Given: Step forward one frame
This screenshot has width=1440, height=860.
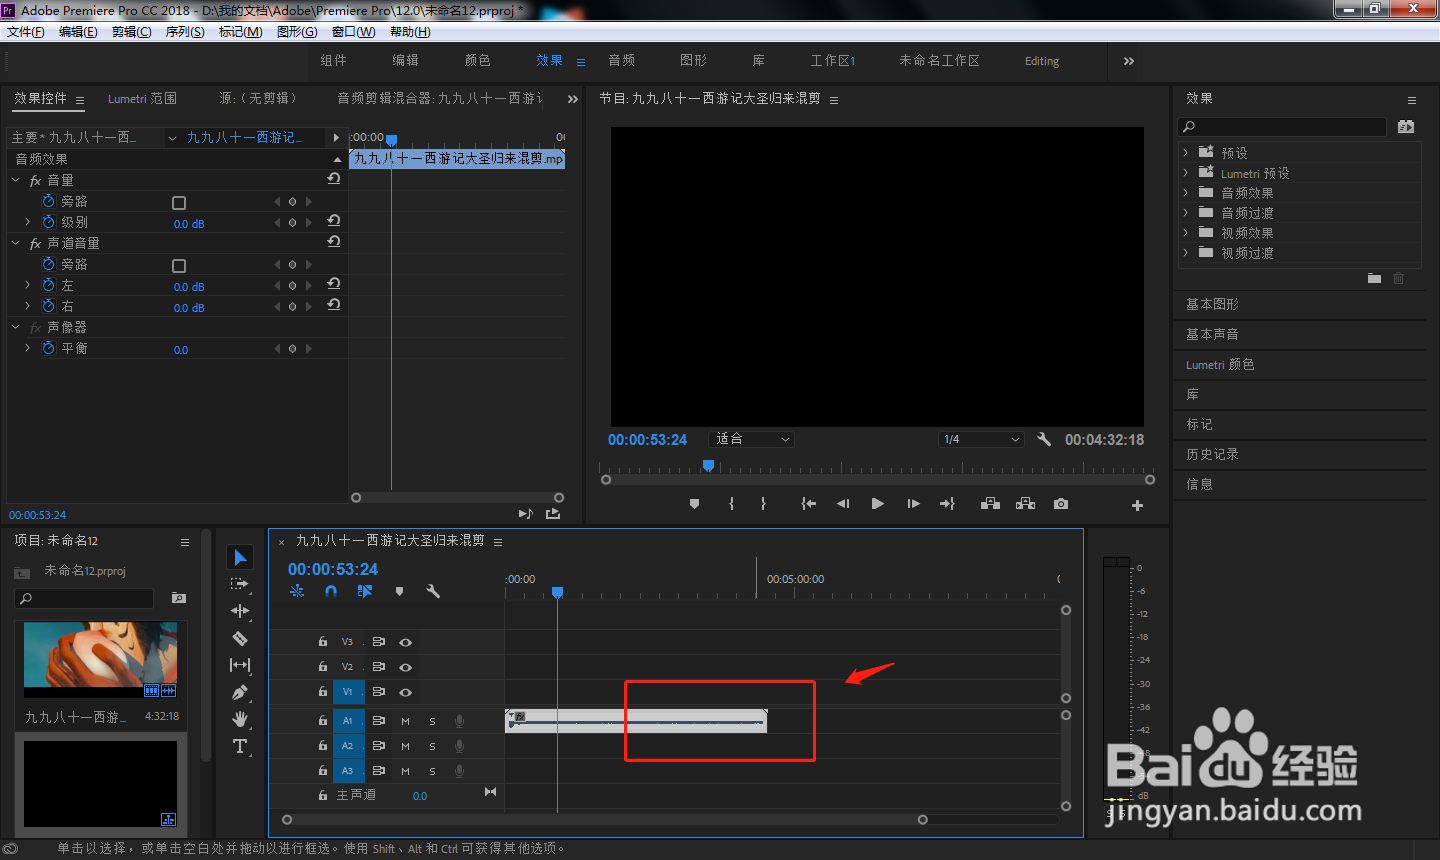Looking at the screenshot, I should (x=913, y=504).
